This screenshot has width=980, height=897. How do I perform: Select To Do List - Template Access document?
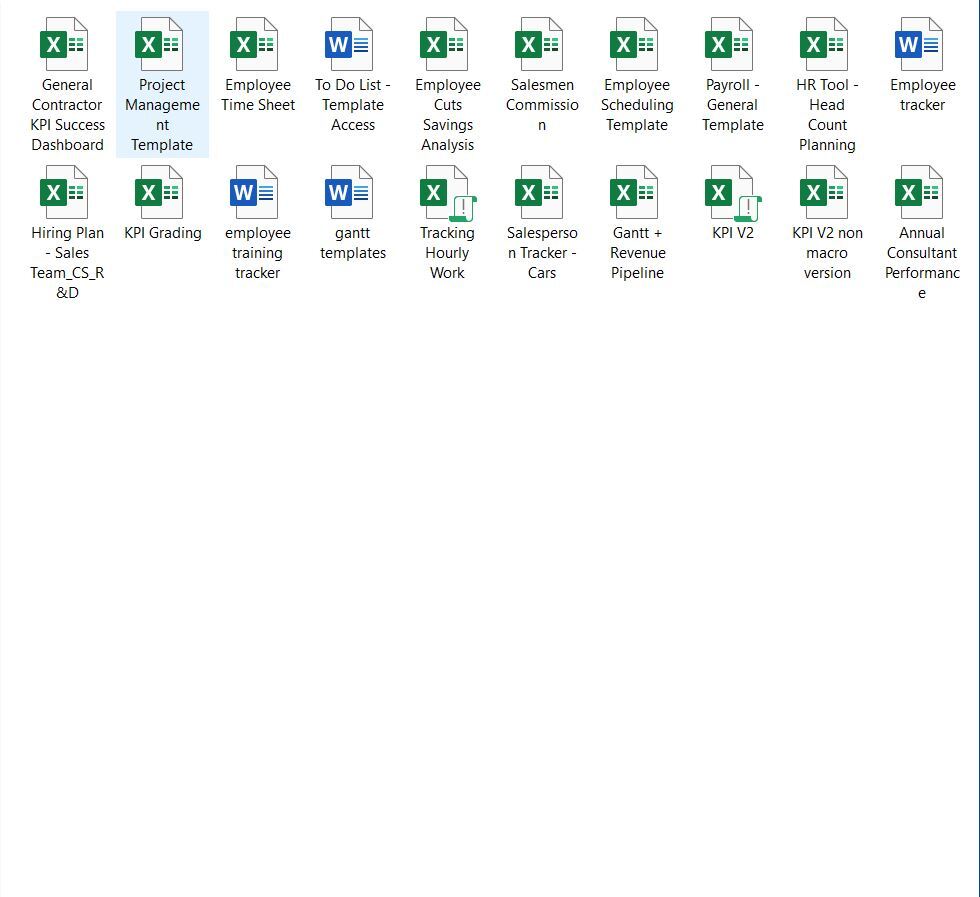[x=352, y=45]
